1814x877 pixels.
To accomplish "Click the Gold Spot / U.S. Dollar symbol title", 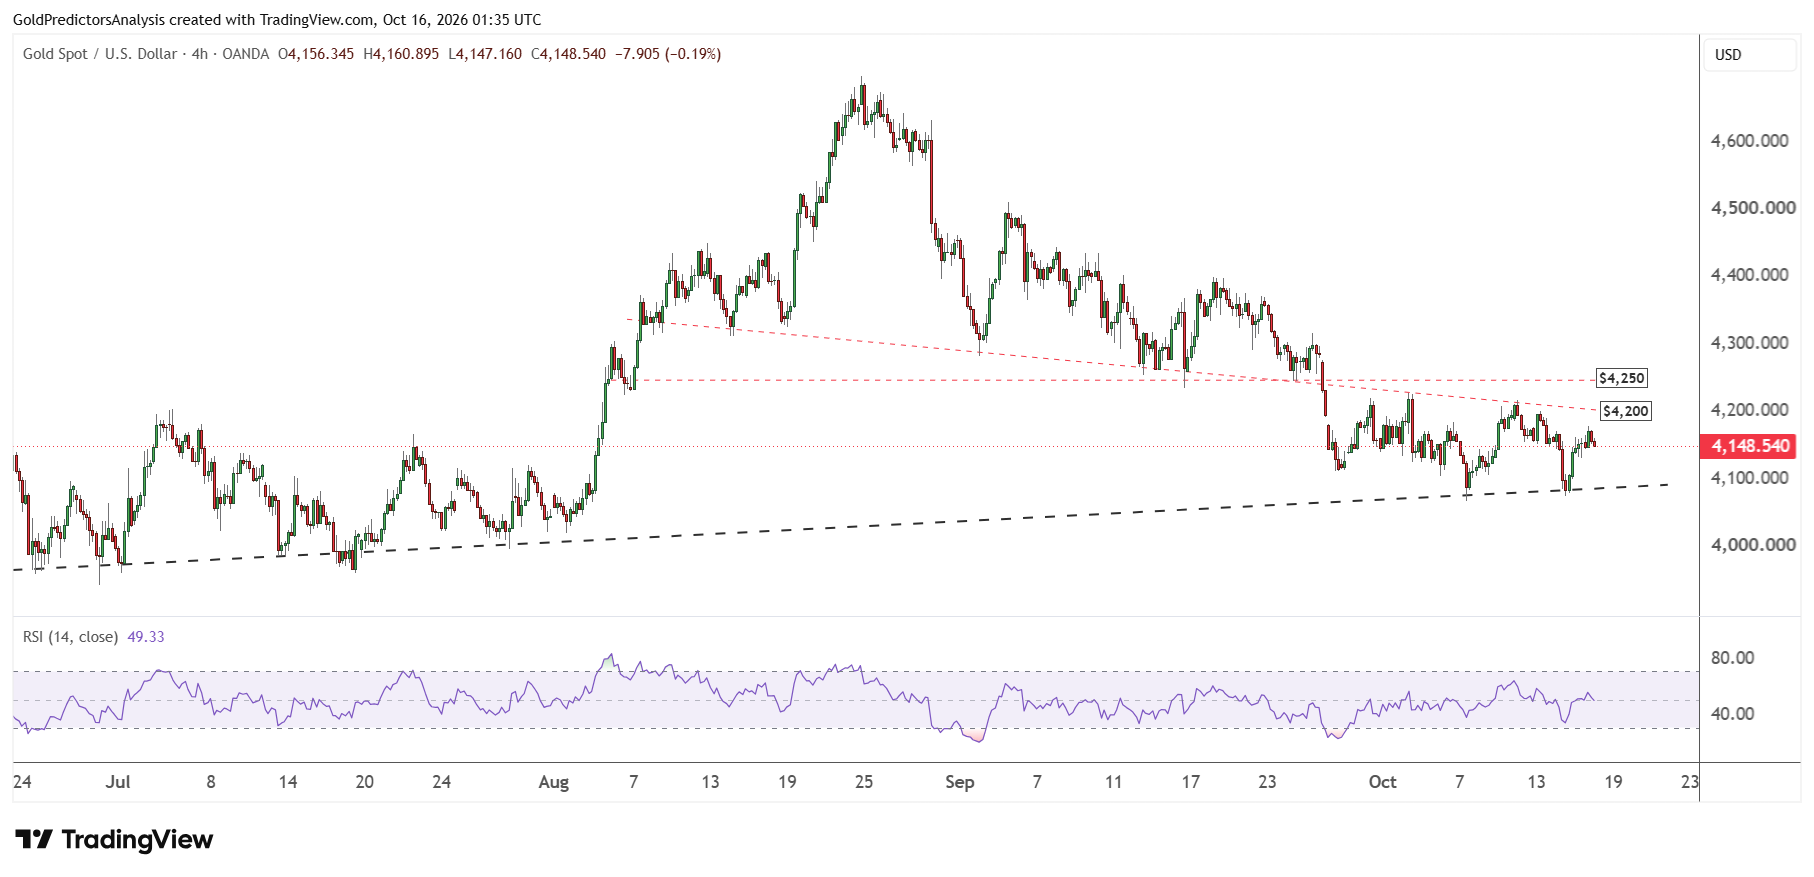I will click(100, 54).
